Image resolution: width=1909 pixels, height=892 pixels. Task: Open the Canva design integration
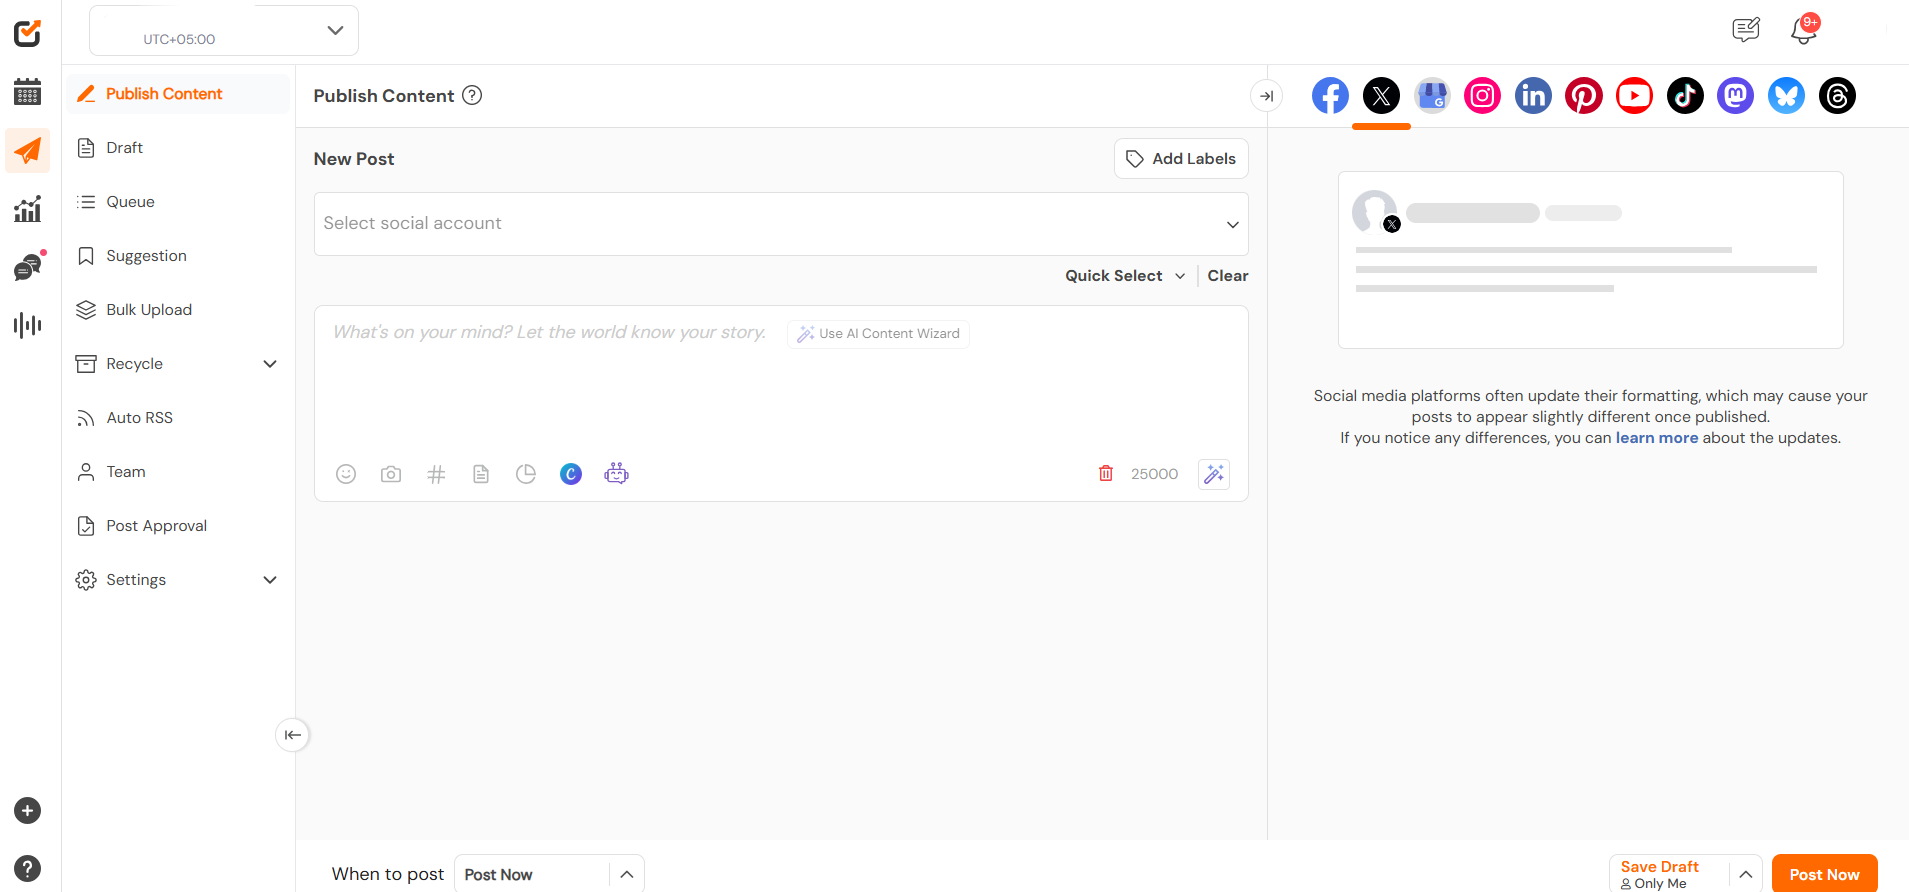571,474
